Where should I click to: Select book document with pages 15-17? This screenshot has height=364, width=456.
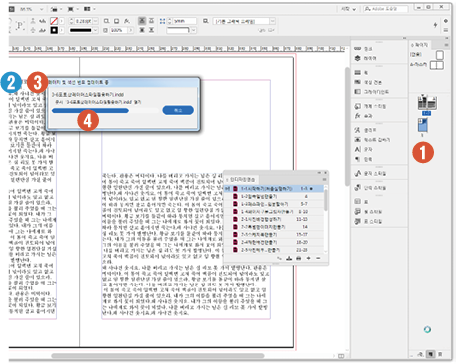click(274, 235)
